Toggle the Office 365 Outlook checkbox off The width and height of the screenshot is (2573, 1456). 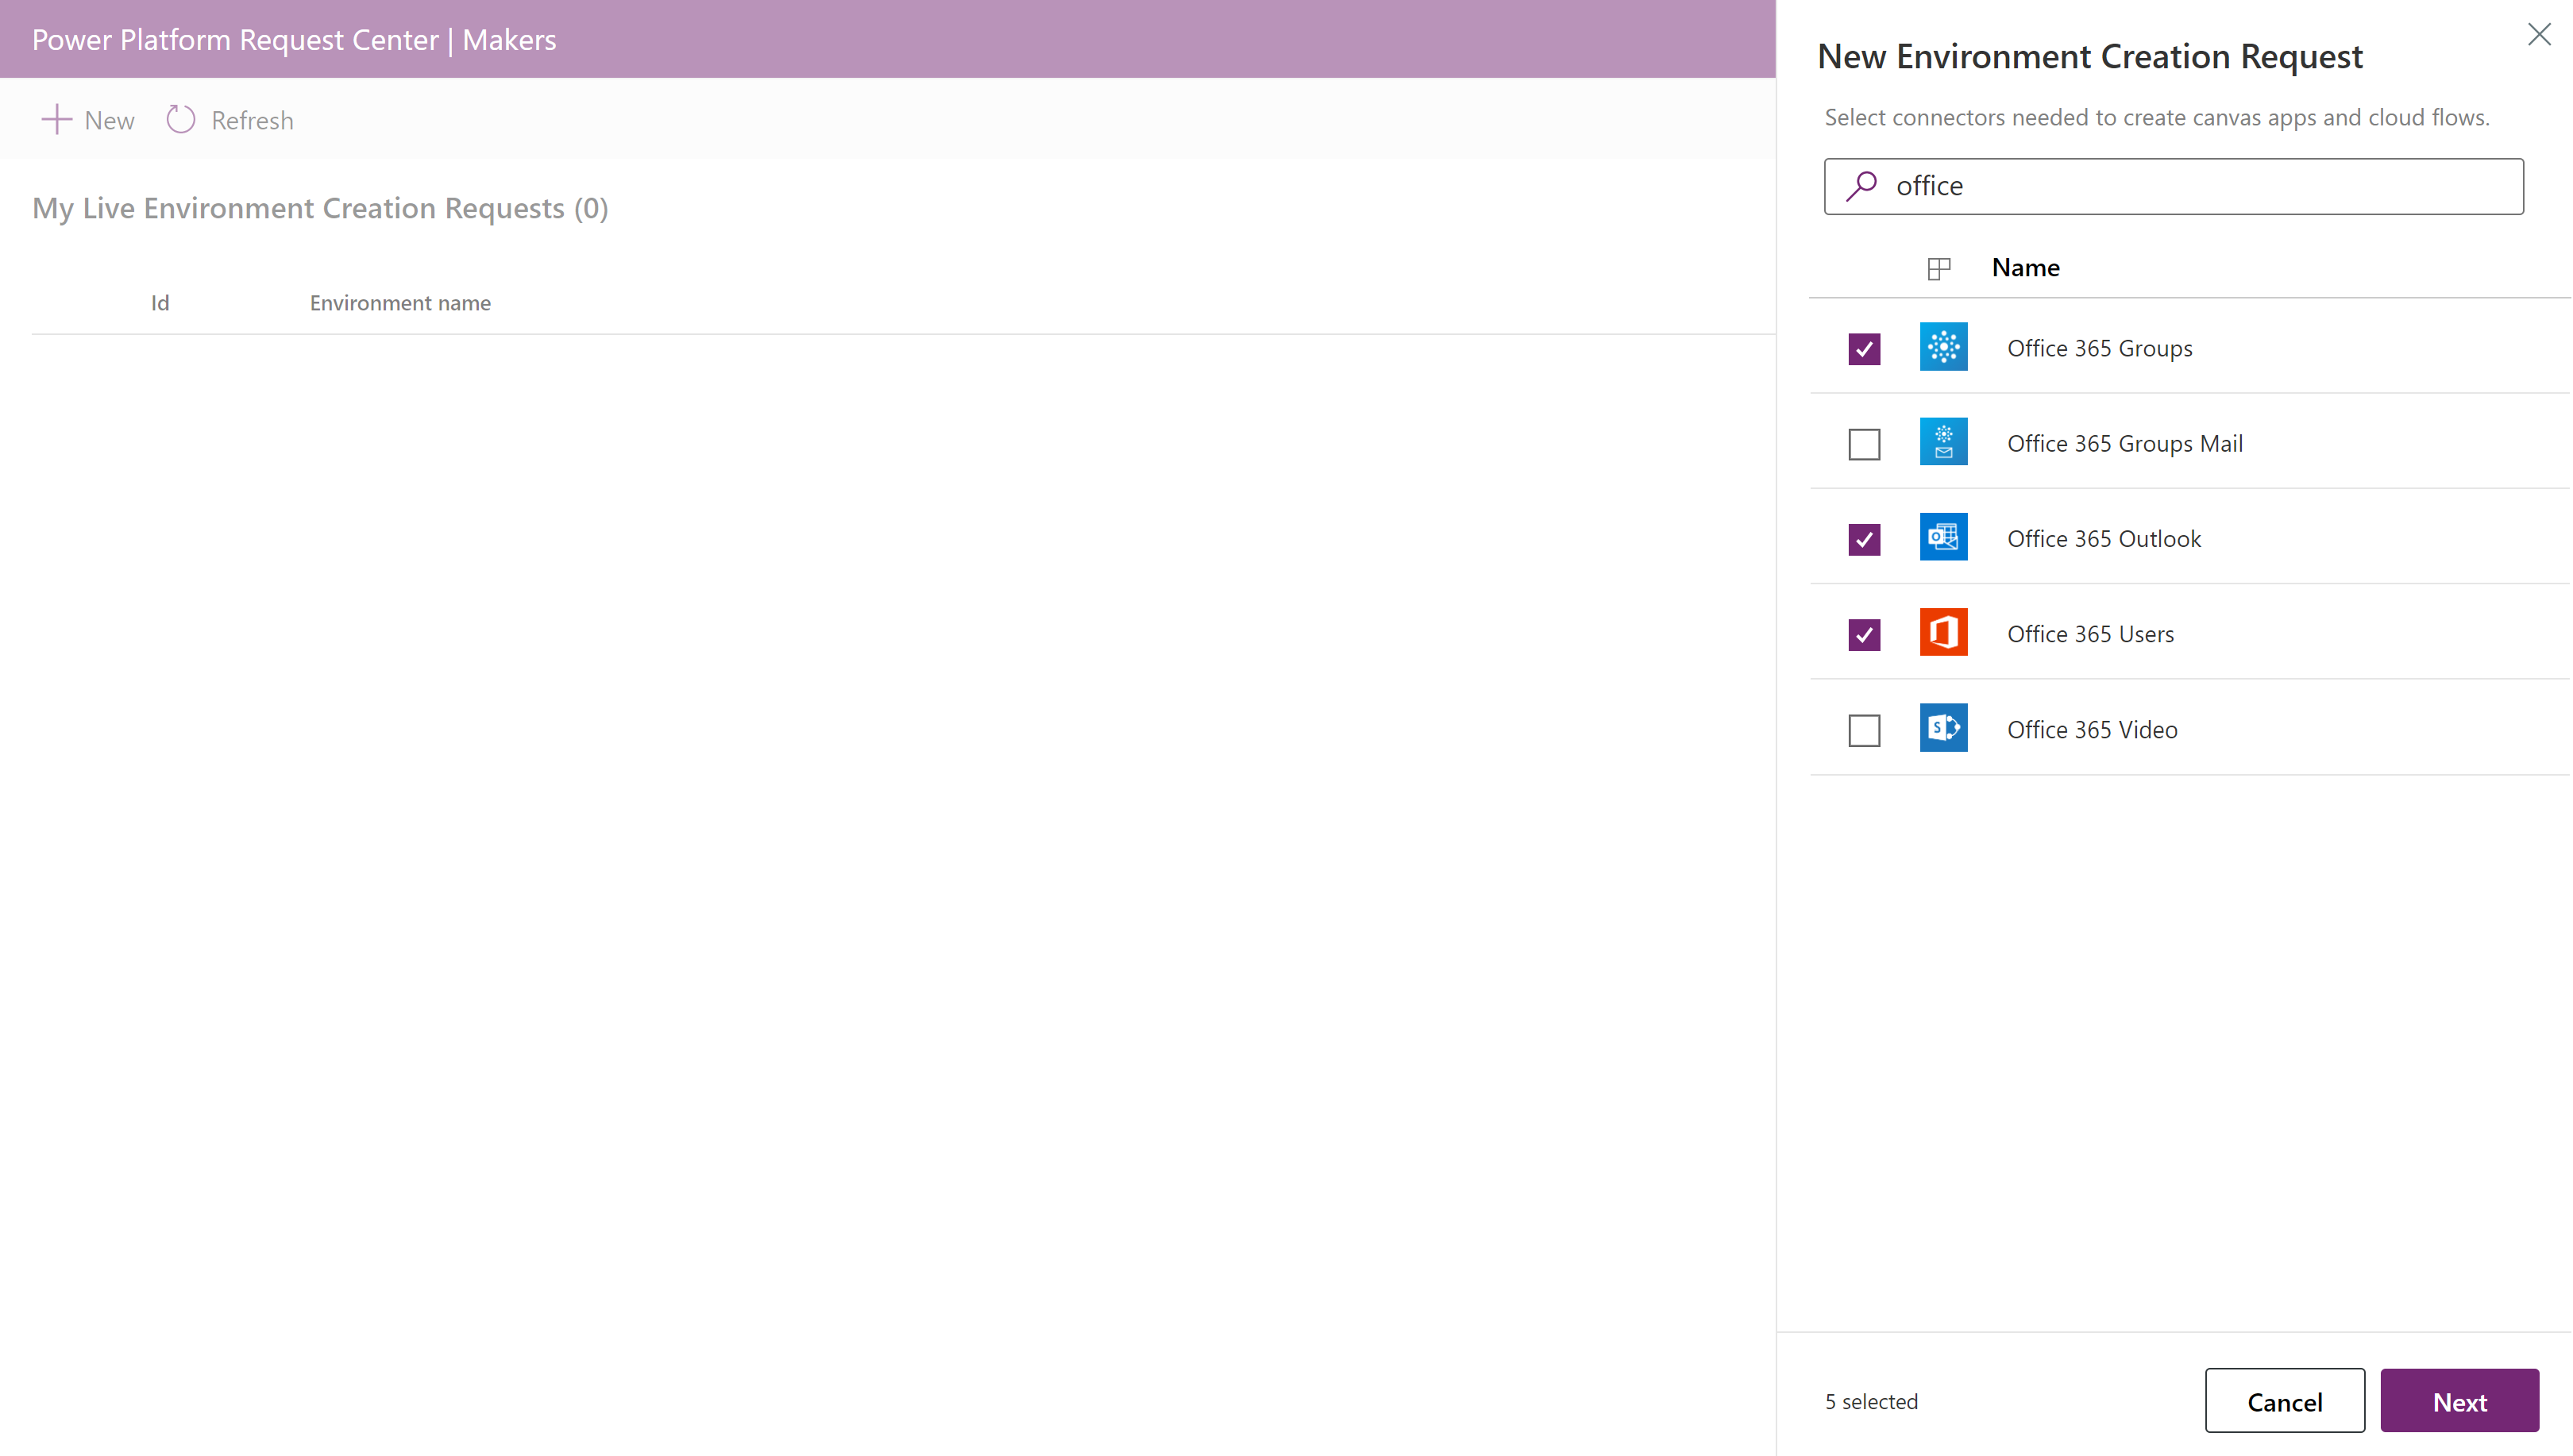1865,537
